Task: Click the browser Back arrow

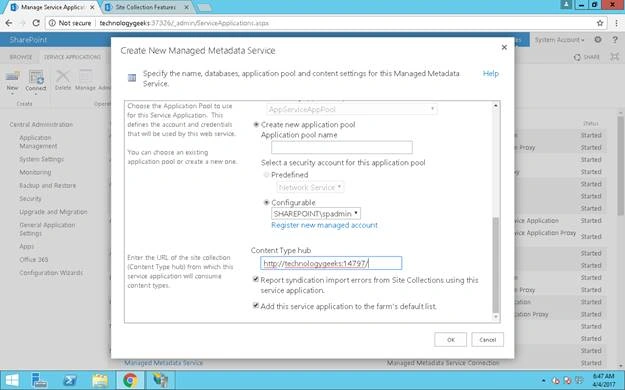Action: point(9,23)
